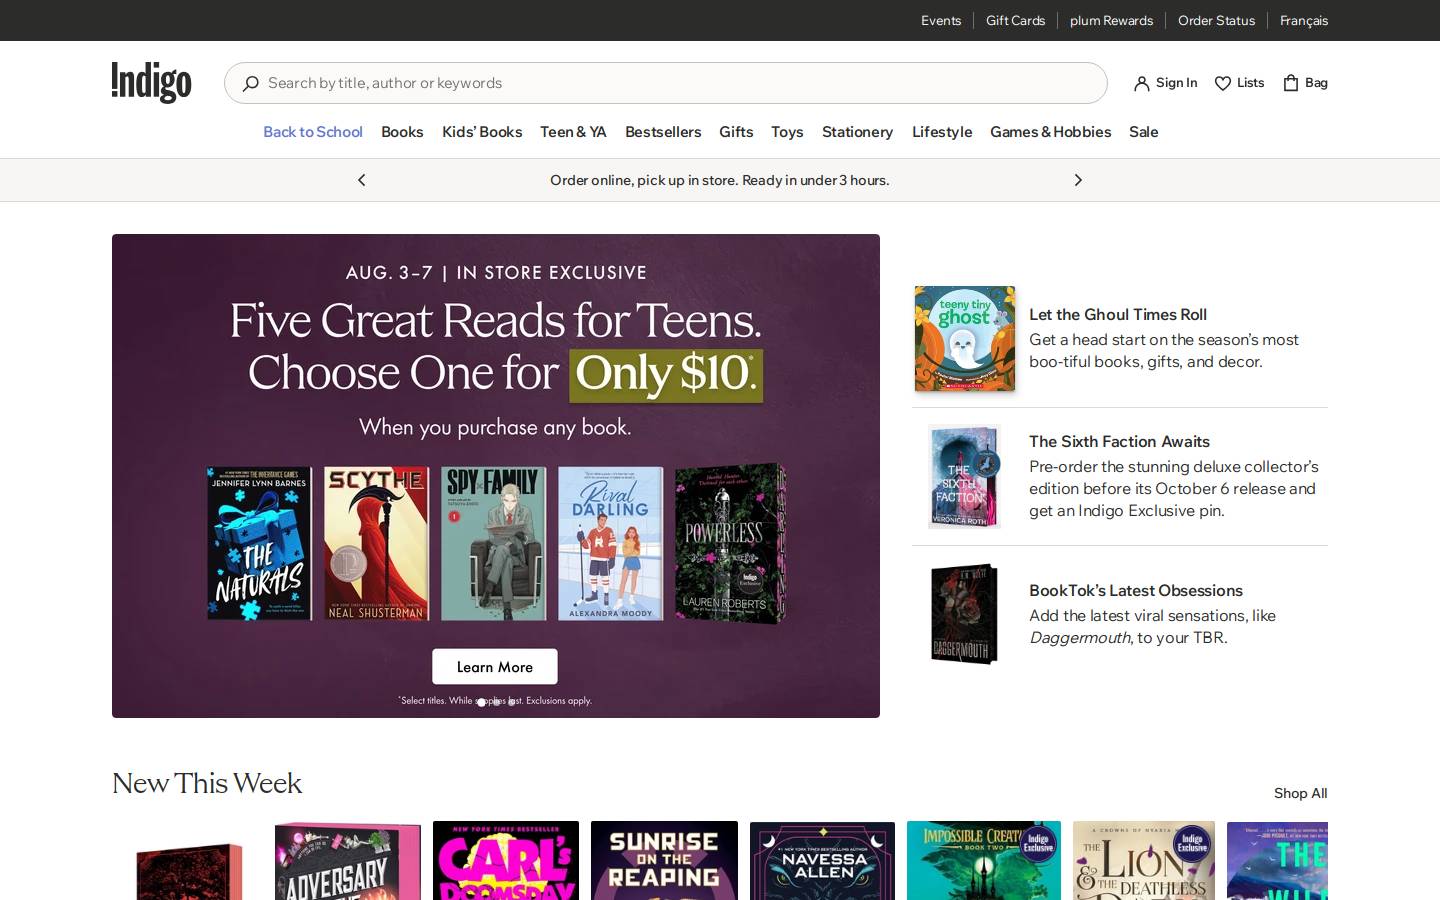Click the Lists heart icon
This screenshot has width=1440, height=900.
click(1222, 83)
